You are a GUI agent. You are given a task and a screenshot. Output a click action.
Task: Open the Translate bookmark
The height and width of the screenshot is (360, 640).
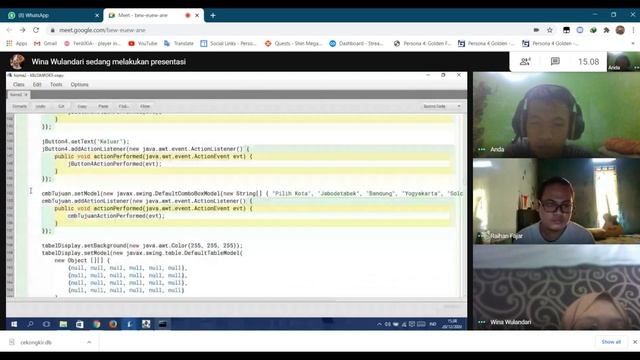tap(179, 43)
